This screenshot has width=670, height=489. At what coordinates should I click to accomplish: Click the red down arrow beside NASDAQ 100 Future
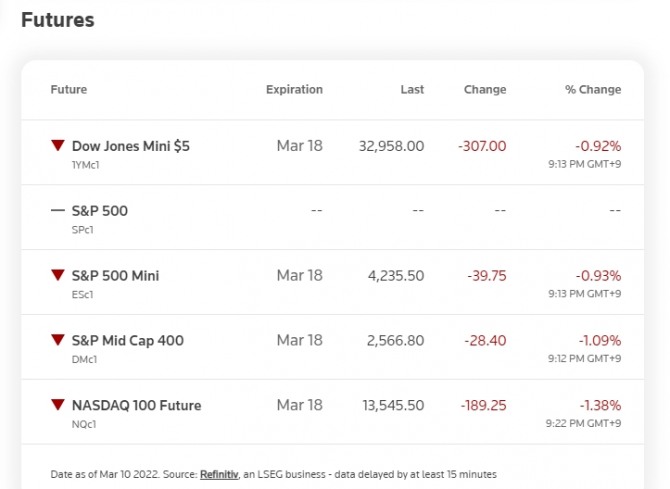pyautogui.click(x=58, y=405)
